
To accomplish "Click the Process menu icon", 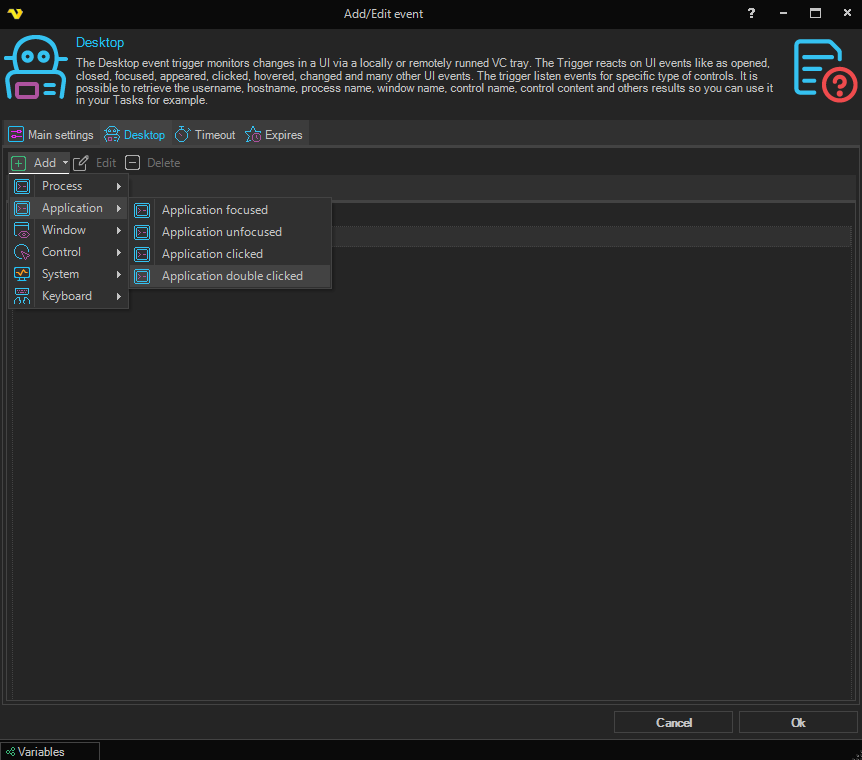I will pos(22,186).
